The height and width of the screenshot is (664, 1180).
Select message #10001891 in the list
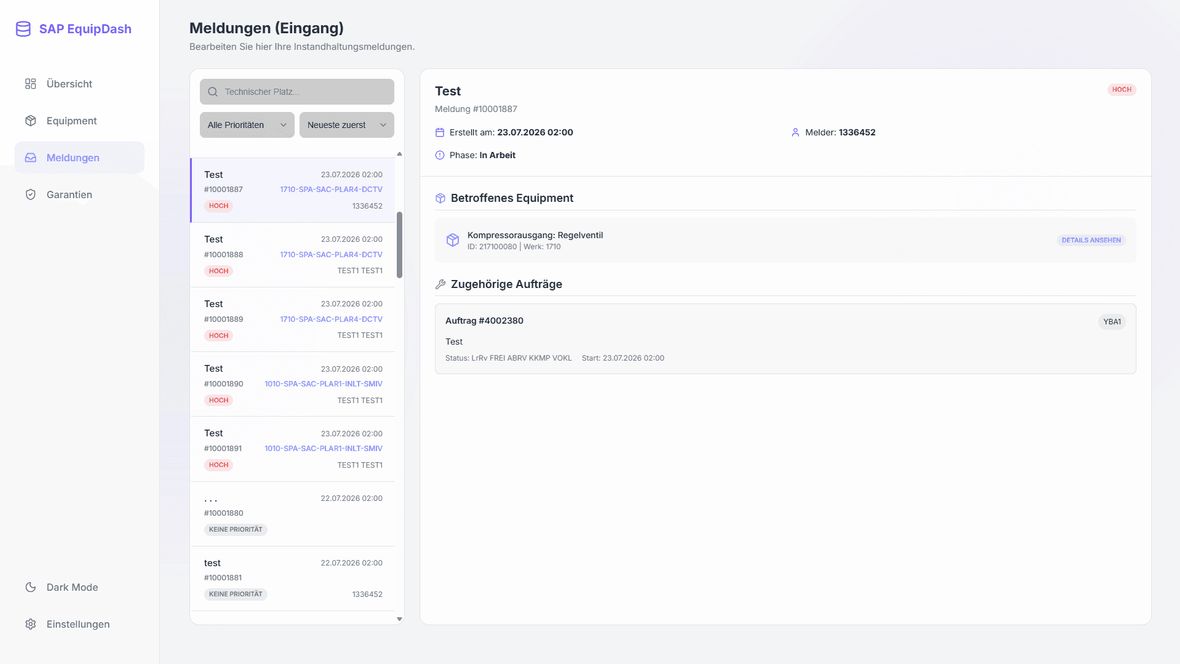tap(293, 449)
